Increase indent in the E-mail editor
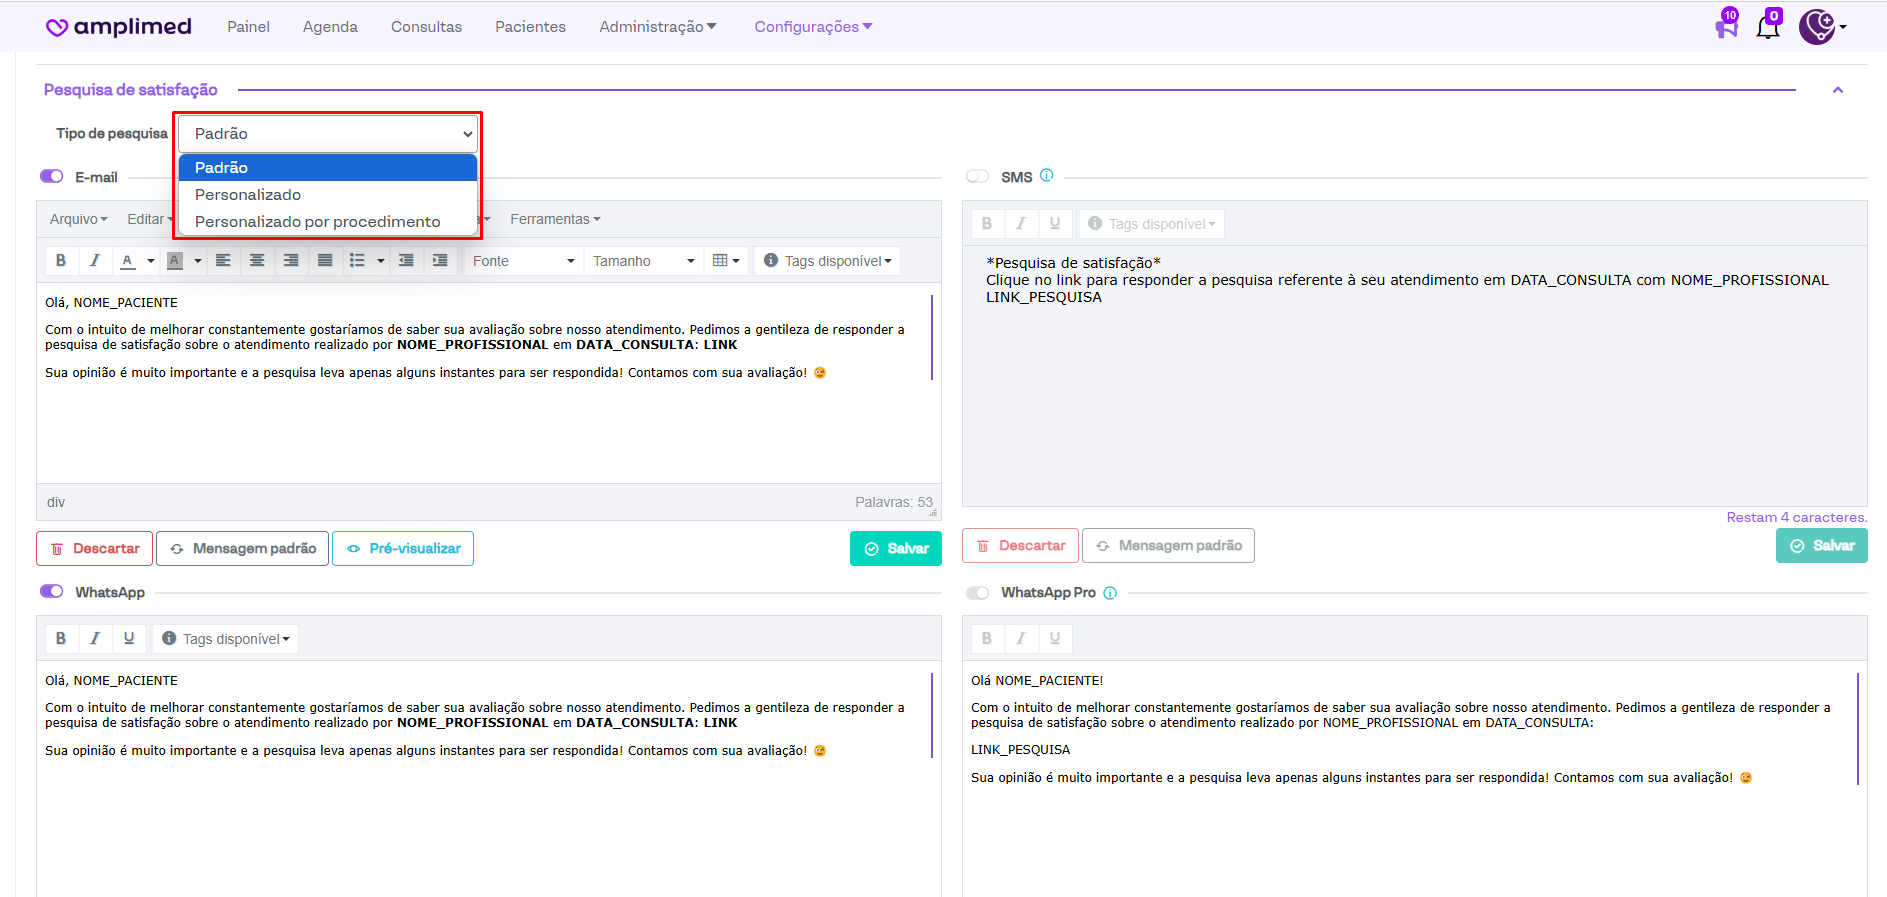Image resolution: width=1887 pixels, height=897 pixels. click(x=440, y=261)
